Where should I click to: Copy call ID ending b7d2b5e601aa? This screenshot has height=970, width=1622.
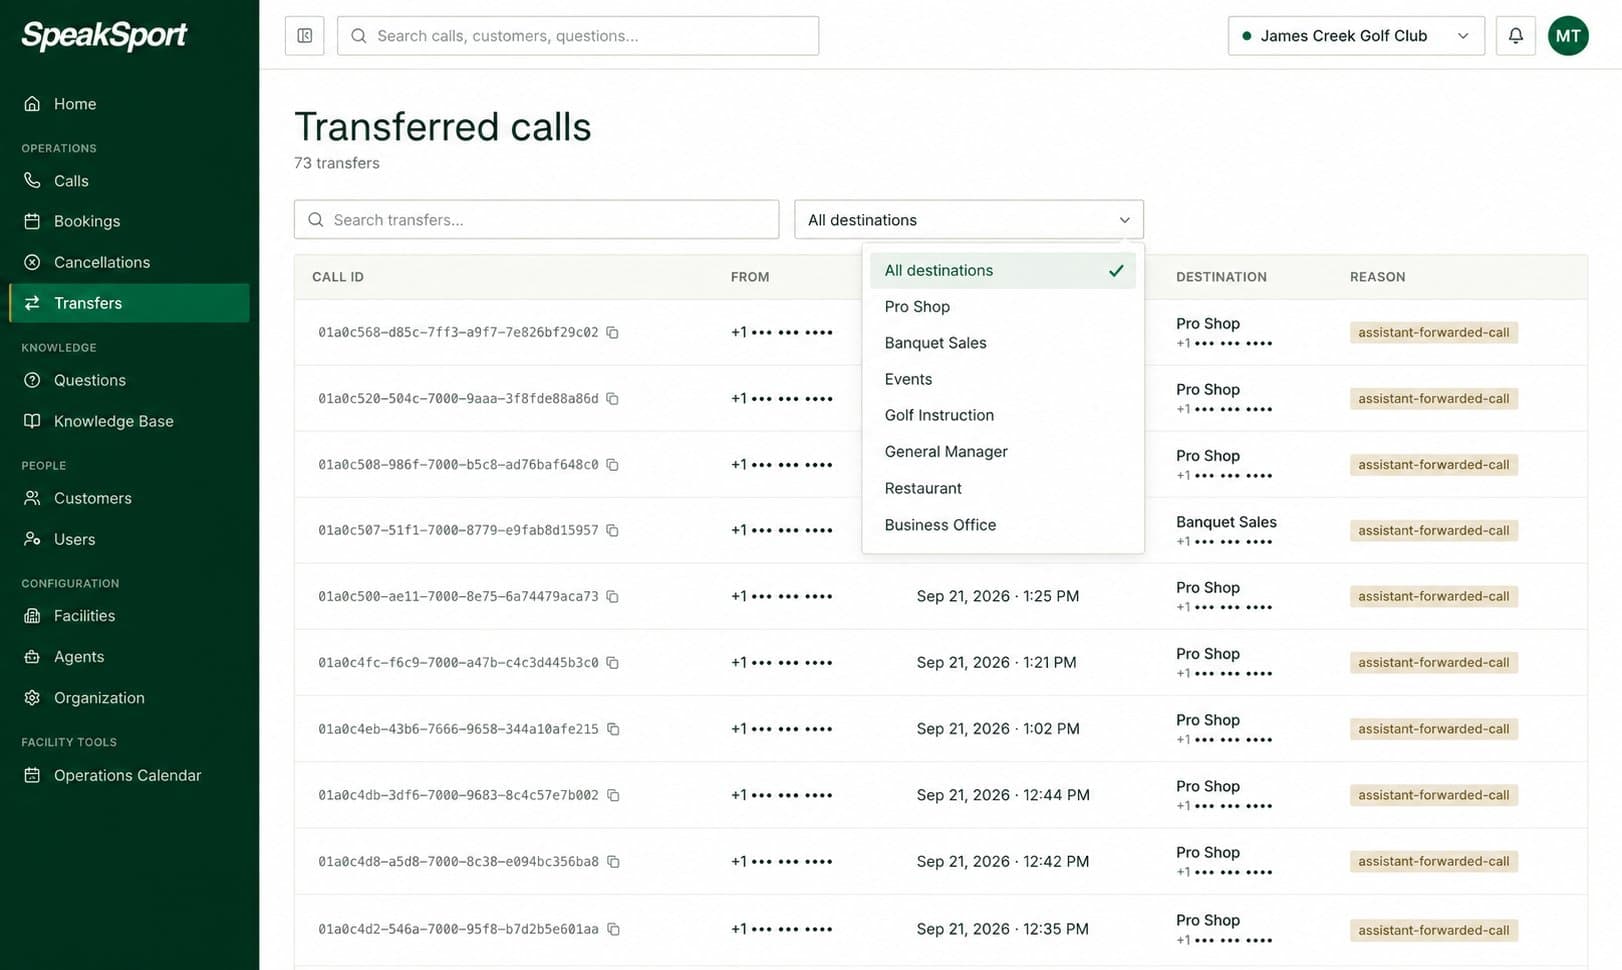[613, 929]
